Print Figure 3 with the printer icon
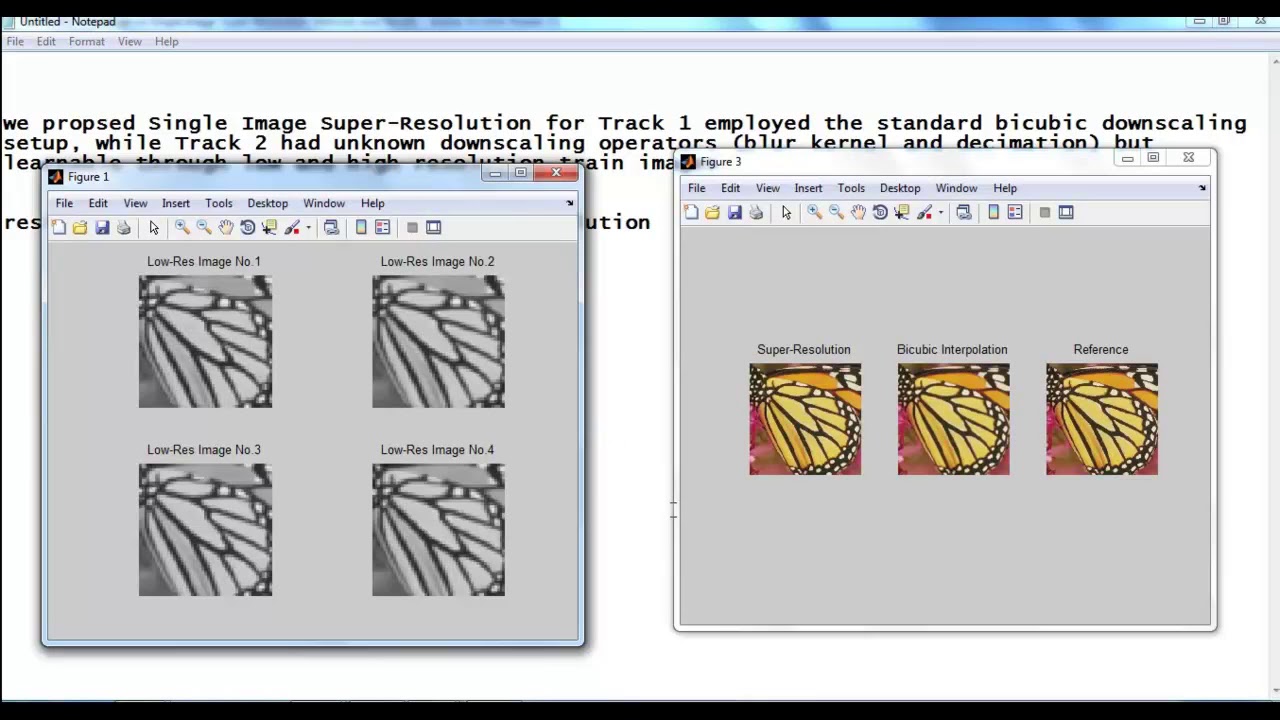Viewport: 1280px width, 720px height. tap(756, 212)
